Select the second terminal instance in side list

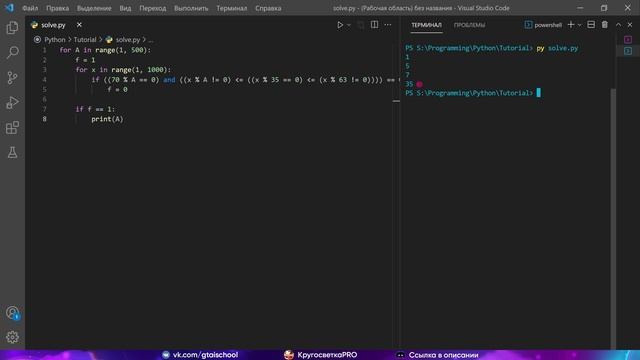point(628,51)
